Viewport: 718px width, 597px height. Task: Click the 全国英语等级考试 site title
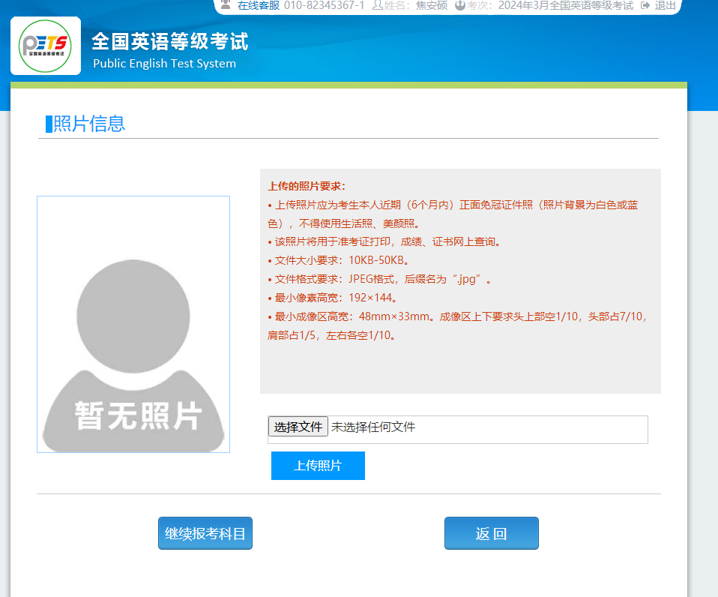click(x=170, y=42)
